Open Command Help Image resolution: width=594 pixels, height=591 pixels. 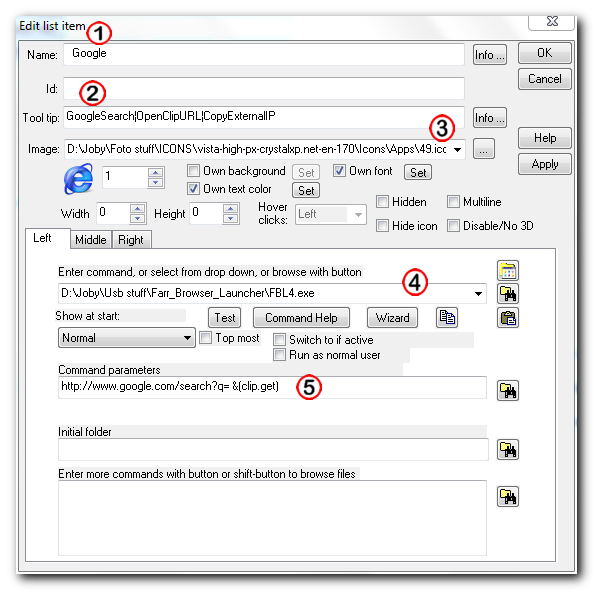[301, 317]
